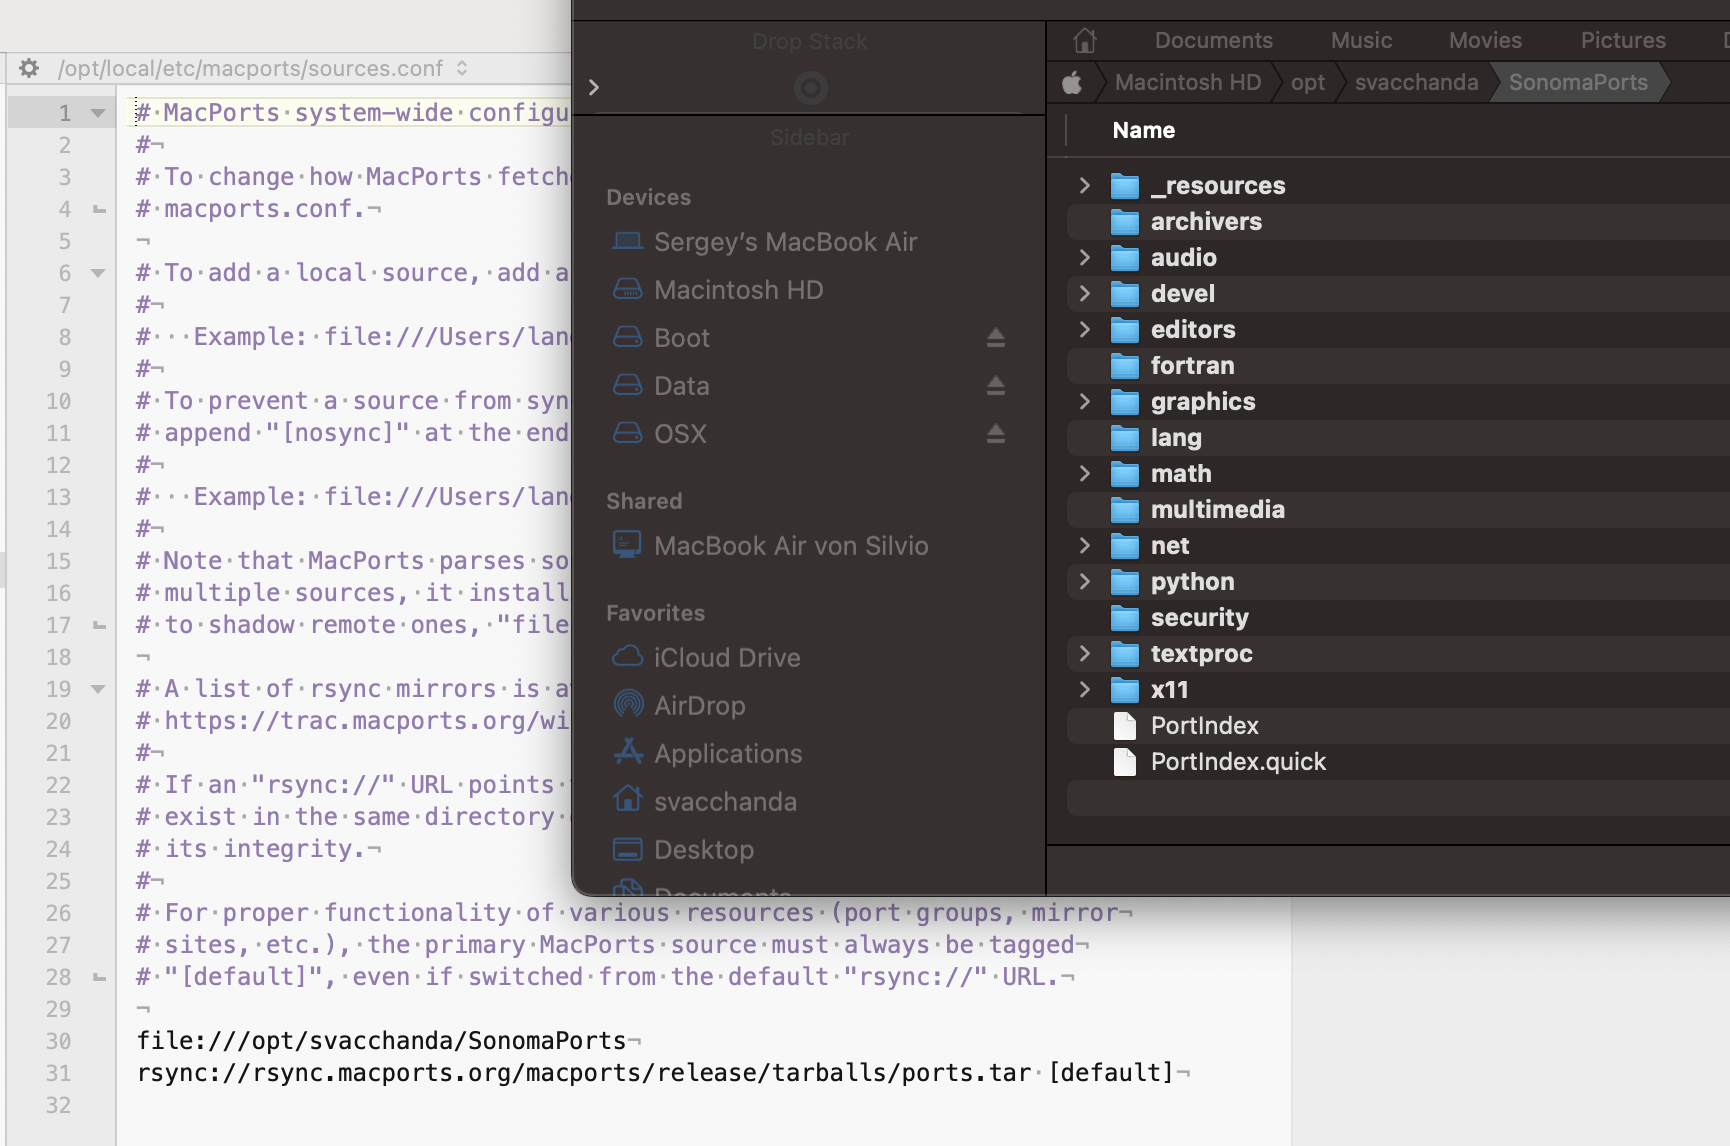Select the graphics folder icon
This screenshot has width=1730, height=1146.
click(x=1125, y=402)
